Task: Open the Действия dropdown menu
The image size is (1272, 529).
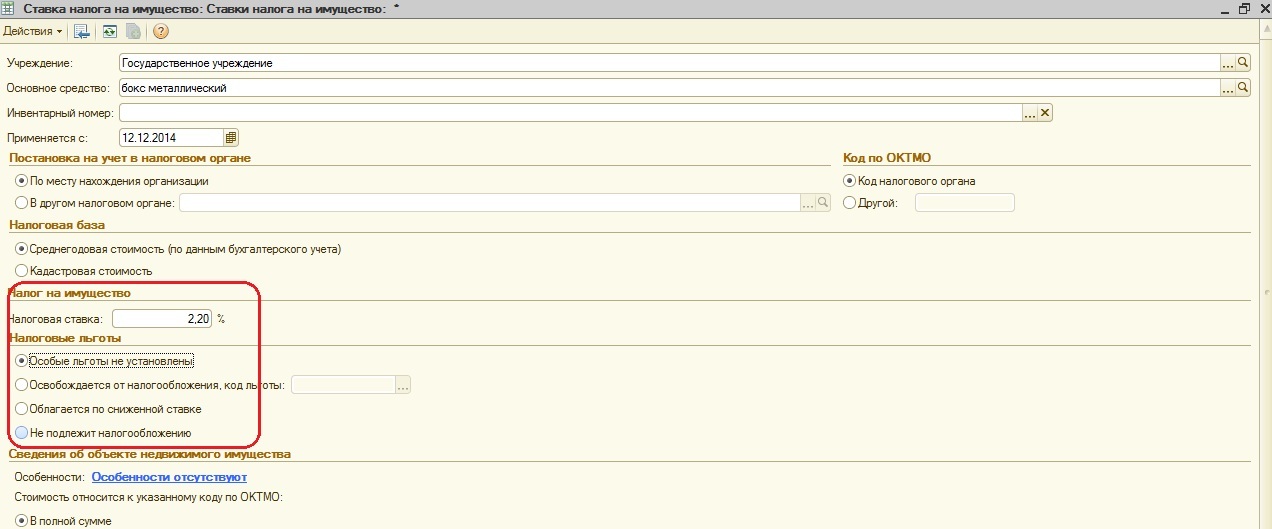Action: (x=32, y=31)
